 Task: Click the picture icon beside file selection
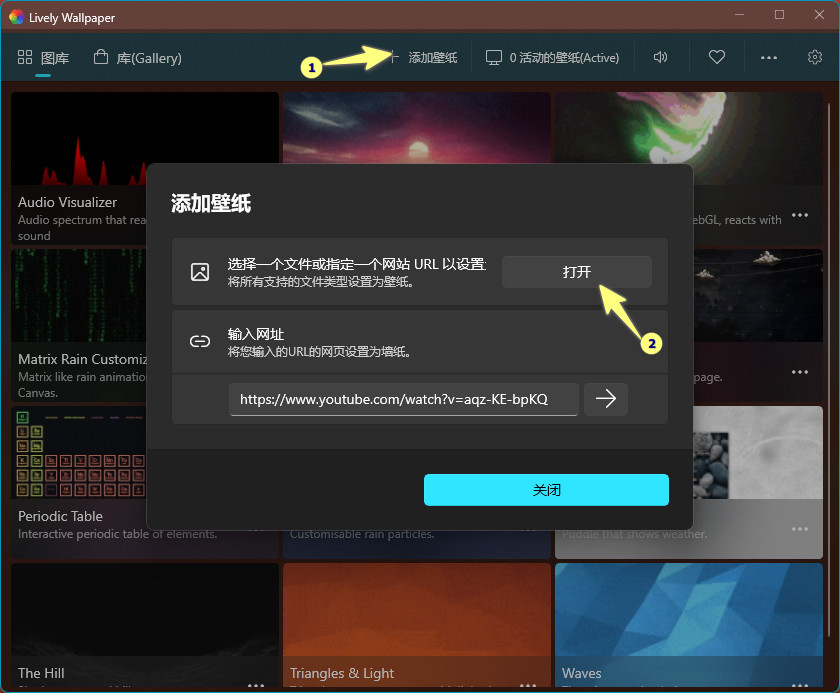click(200, 272)
